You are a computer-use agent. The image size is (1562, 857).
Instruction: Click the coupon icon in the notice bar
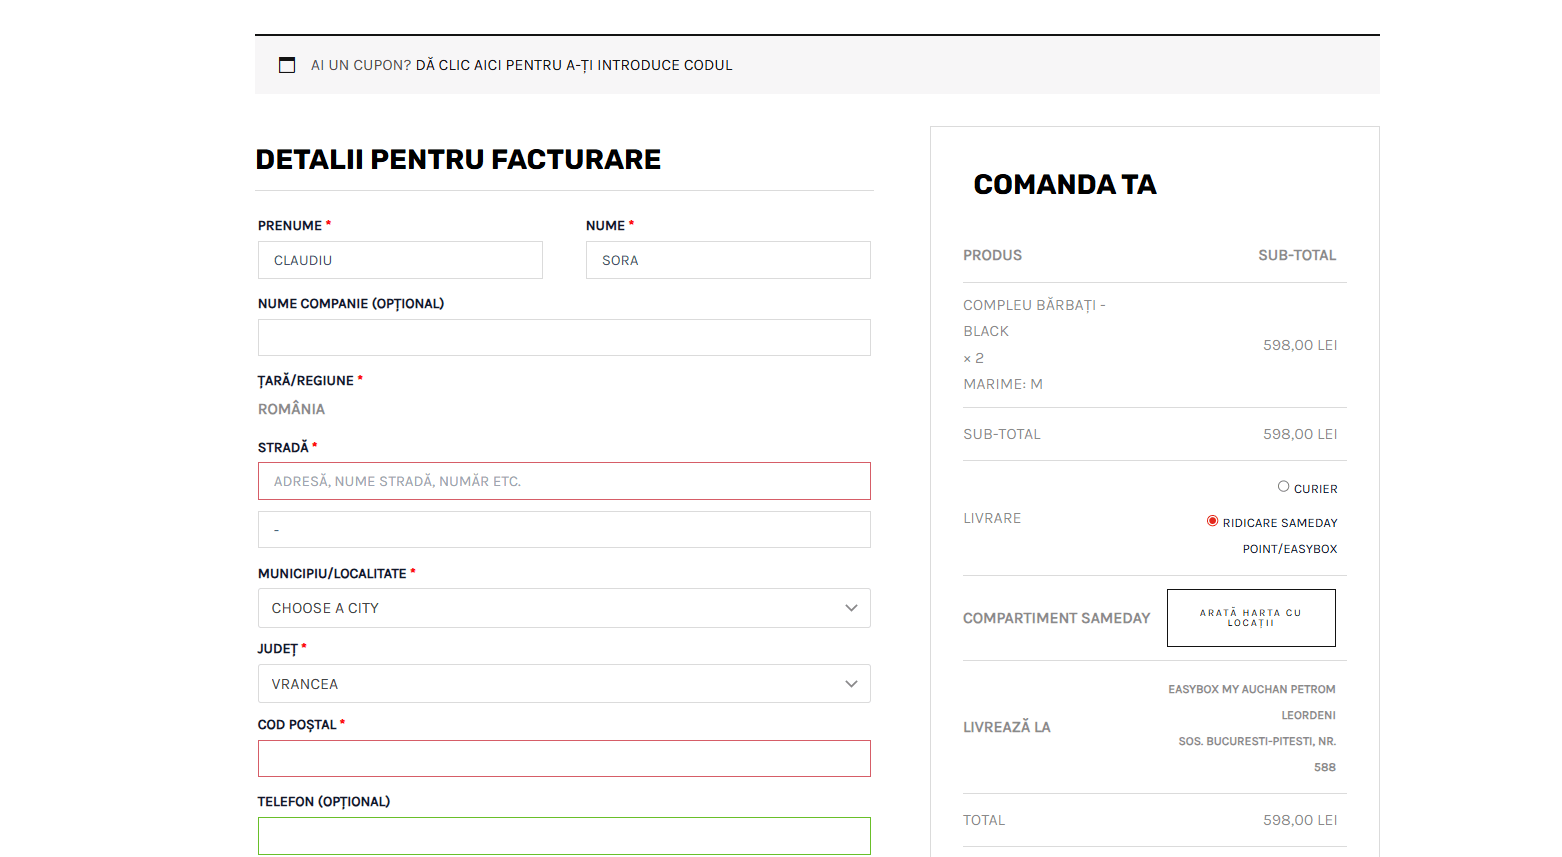click(287, 65)
